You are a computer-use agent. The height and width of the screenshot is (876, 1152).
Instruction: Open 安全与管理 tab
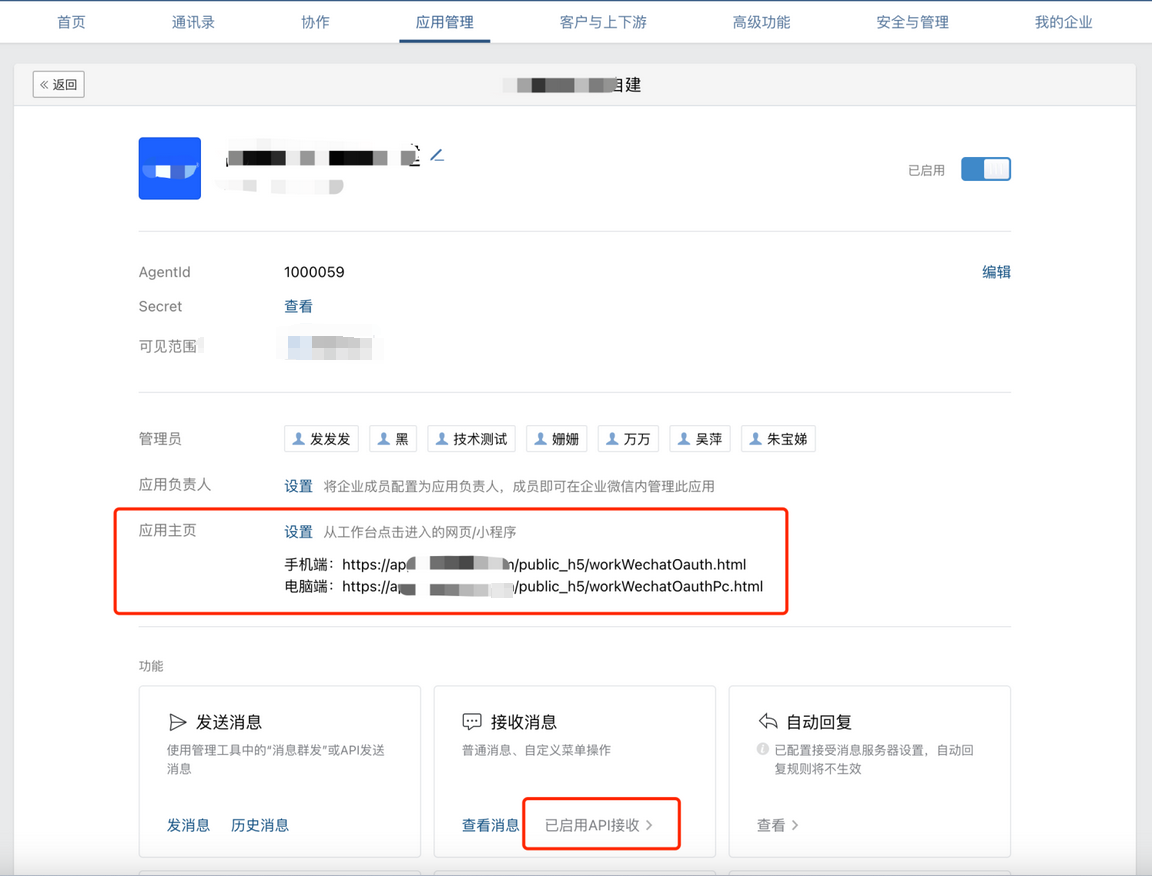pos(912,22)
